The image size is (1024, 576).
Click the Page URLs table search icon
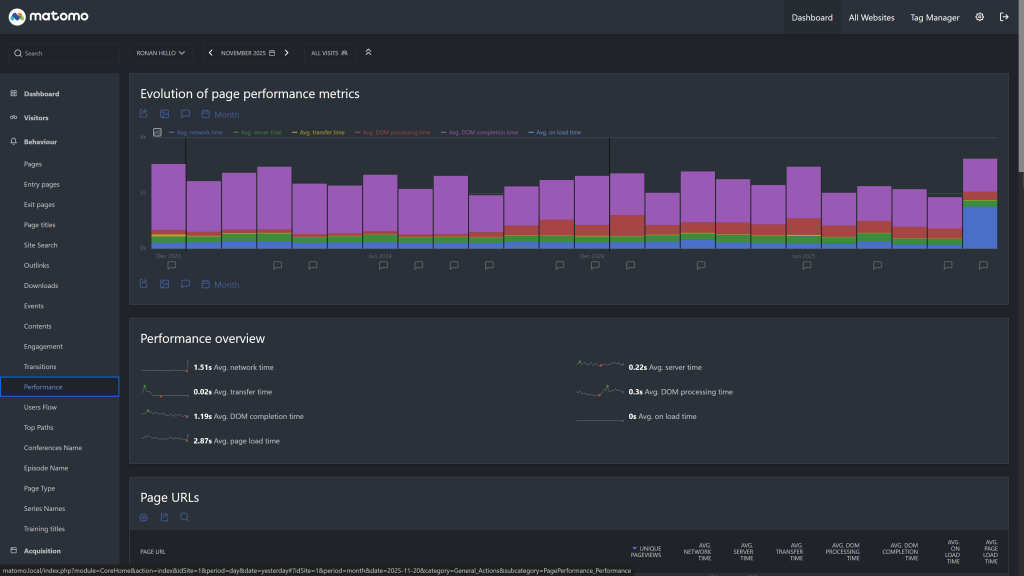(x=185, y=517)
